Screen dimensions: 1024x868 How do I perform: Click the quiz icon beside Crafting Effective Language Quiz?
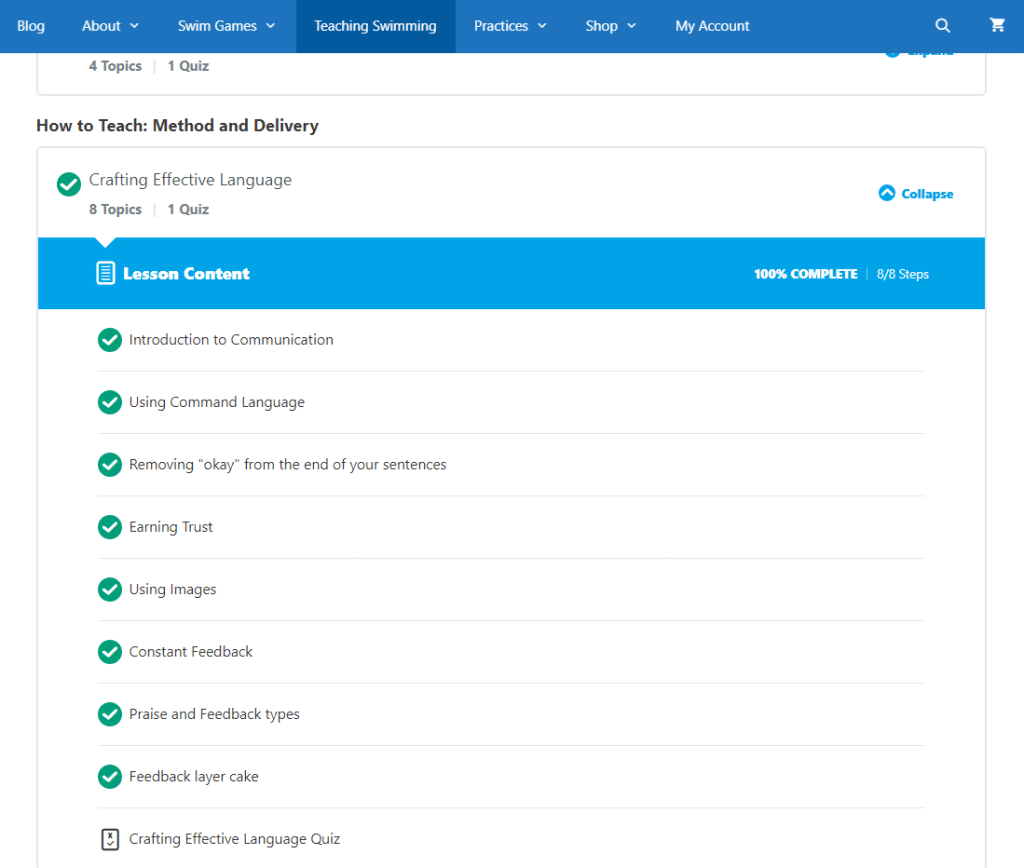point(110,839)
